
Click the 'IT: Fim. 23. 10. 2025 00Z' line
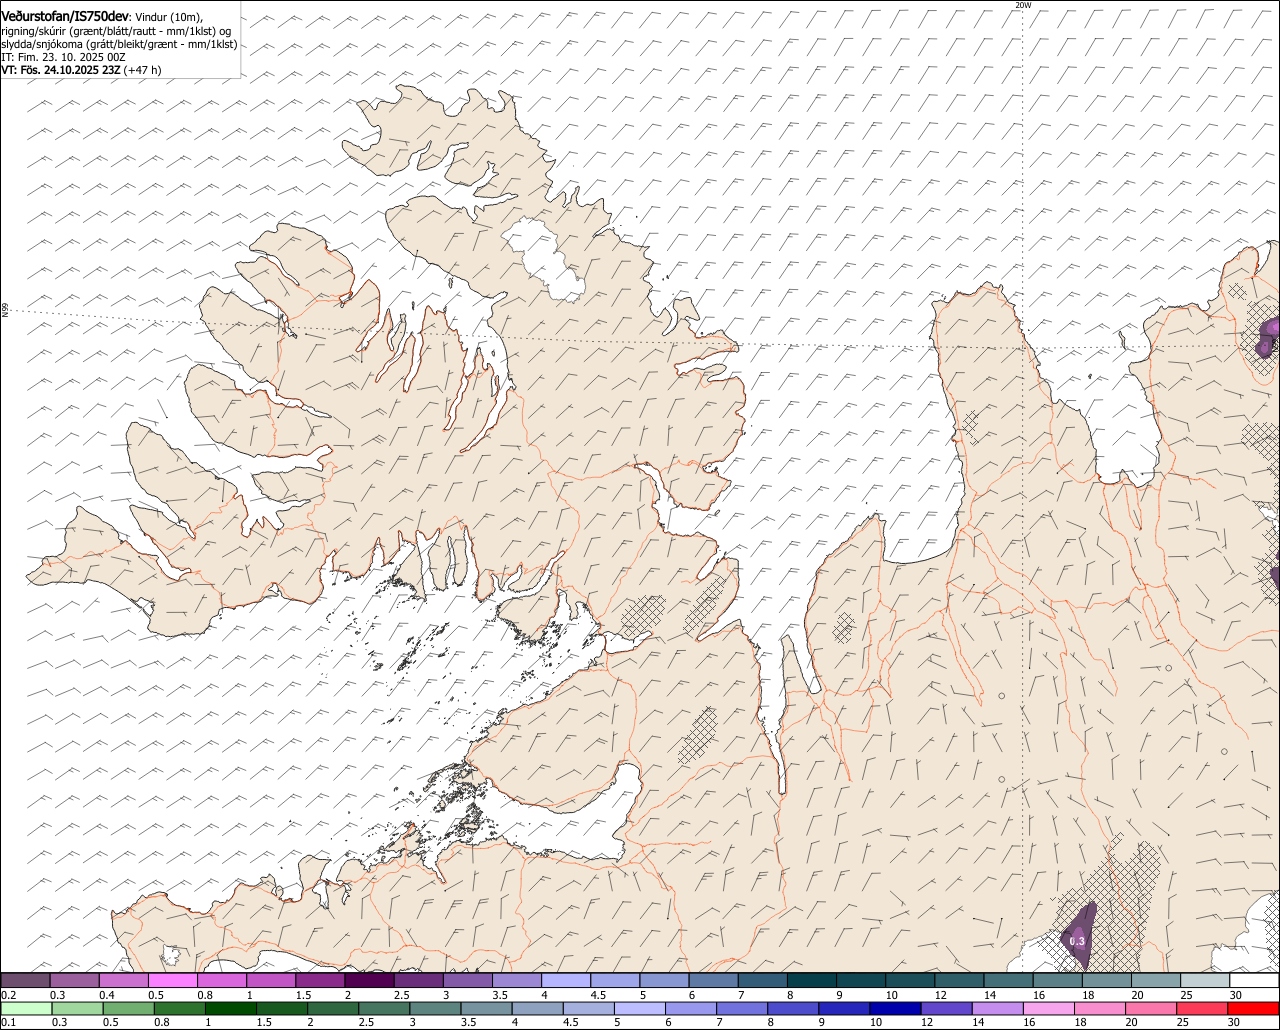63,57
